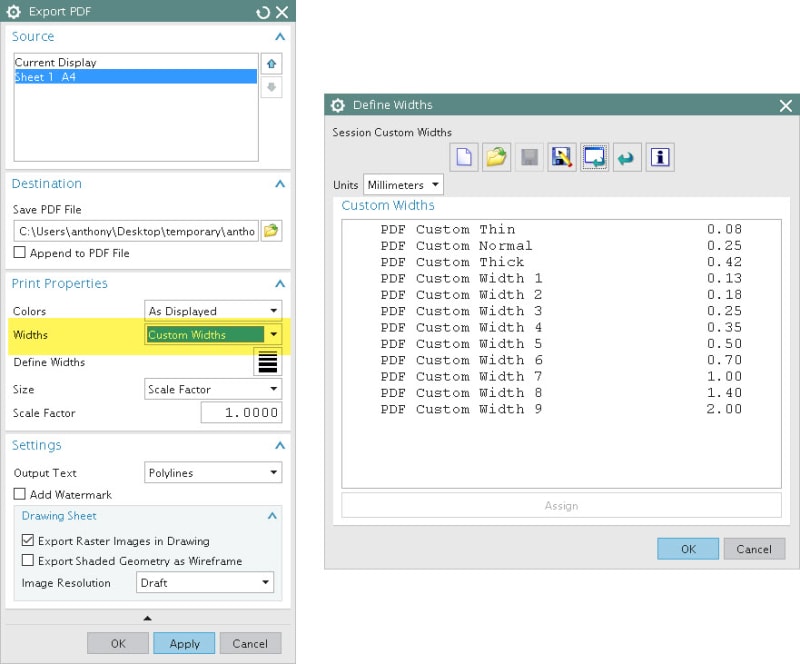Select PDF Custom Width 3 row
Screen dimensions: 800x664
561,311
